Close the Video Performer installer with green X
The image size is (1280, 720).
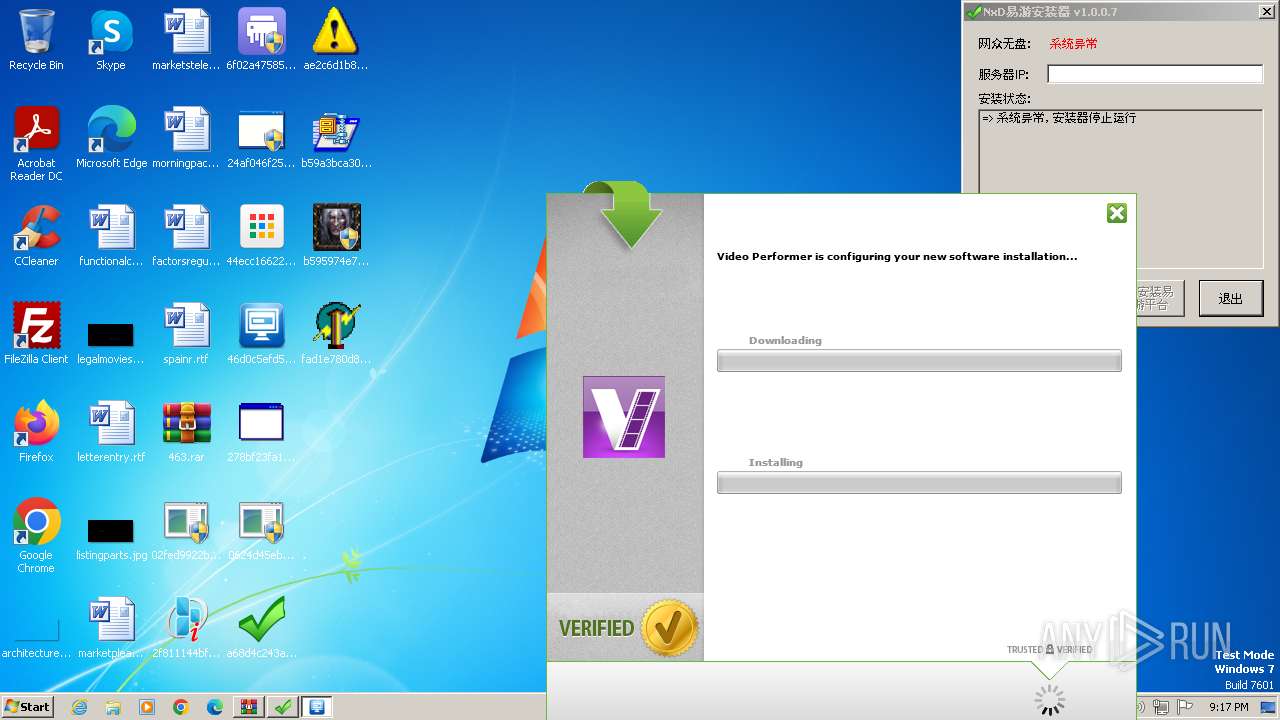click(1117, 213)
